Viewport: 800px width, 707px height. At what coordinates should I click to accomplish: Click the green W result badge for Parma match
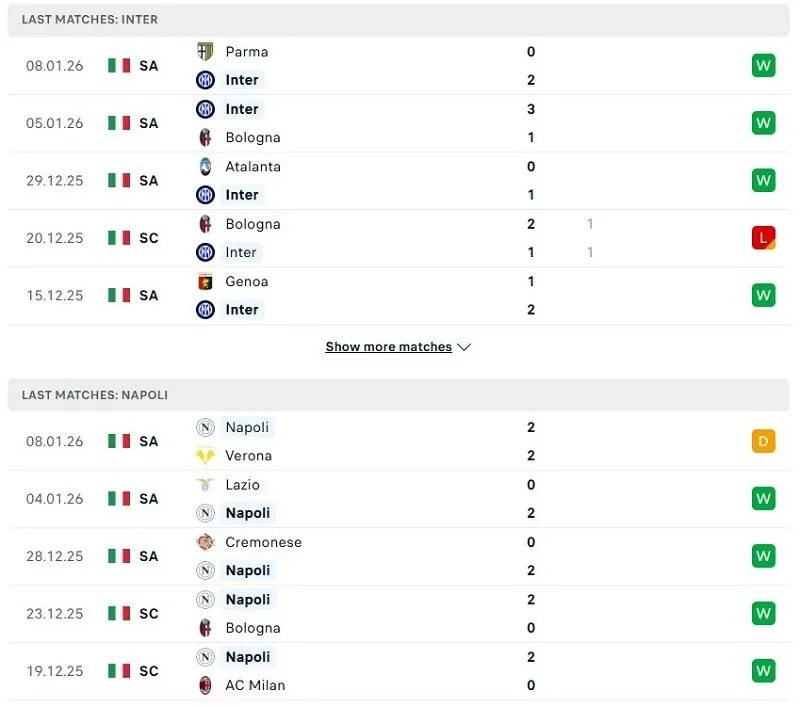(x=763, y=66)
